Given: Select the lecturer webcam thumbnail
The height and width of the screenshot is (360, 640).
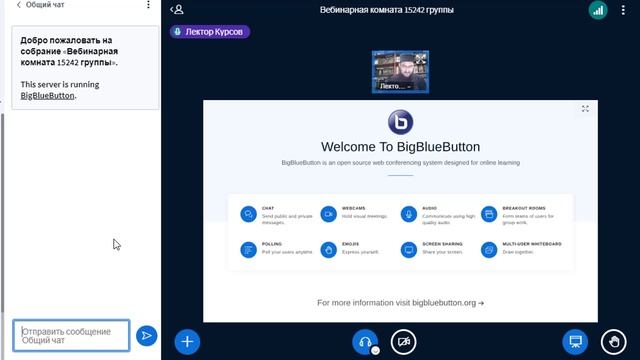Looking at the screenshot, I should [400, 72].
